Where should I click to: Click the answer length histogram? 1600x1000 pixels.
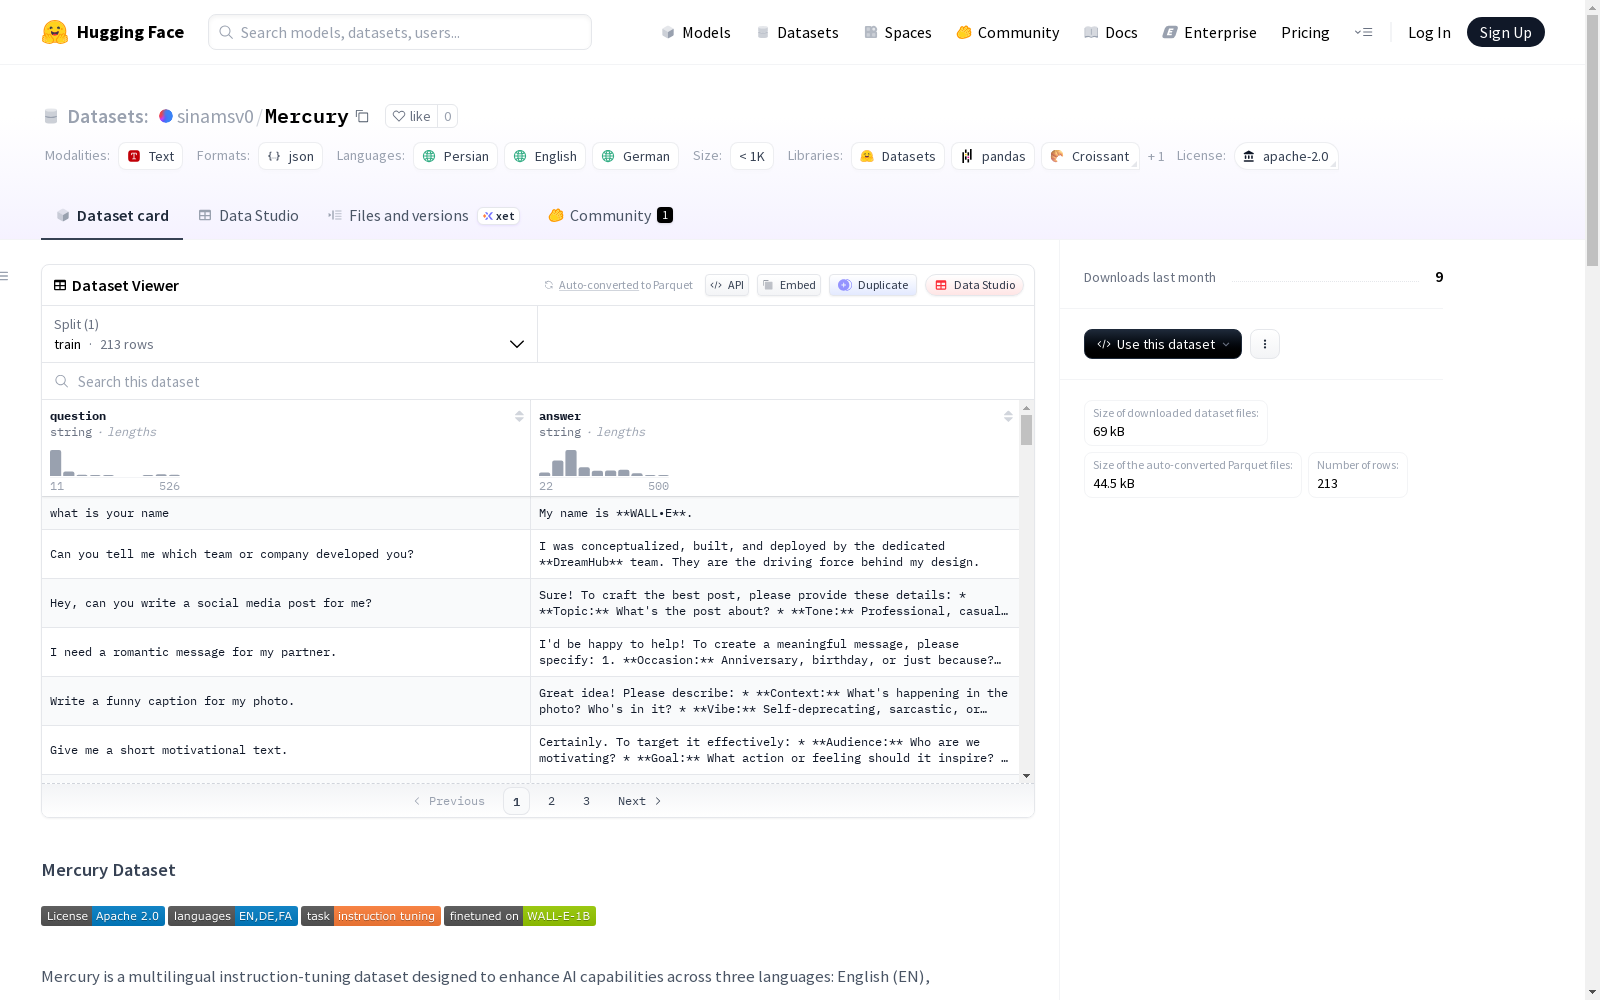click(604, 463)
